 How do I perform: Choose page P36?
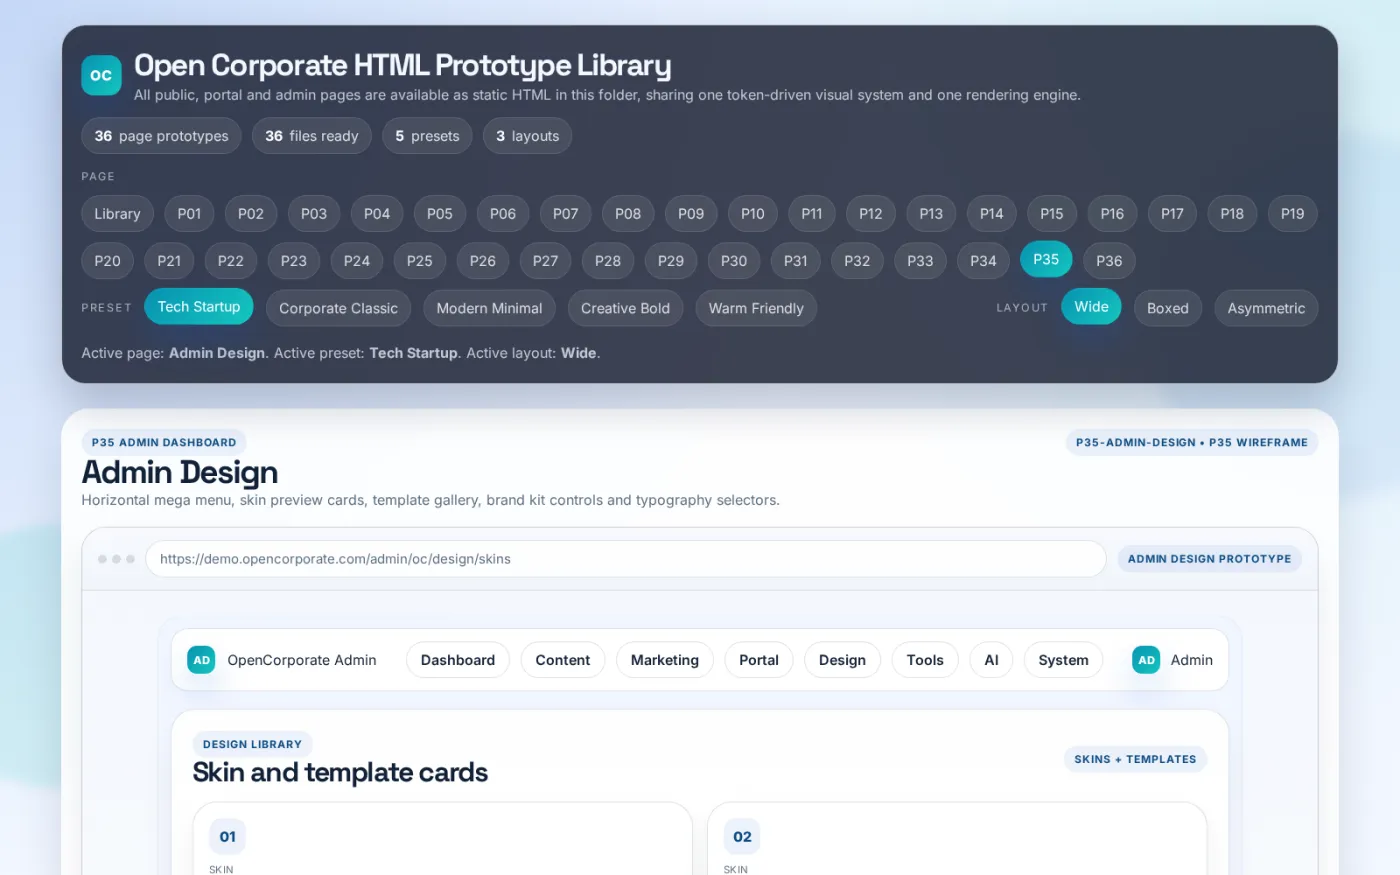(x=1109, y=261)
